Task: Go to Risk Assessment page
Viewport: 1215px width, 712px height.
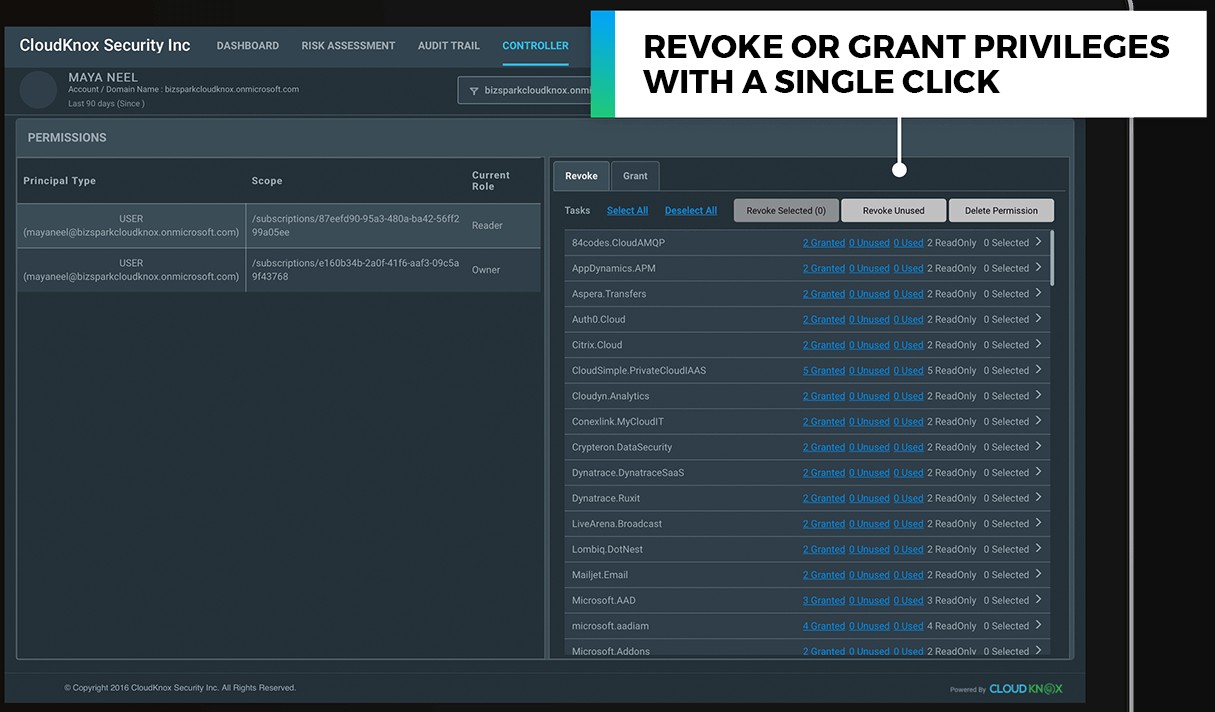Action: coord(348,46)
